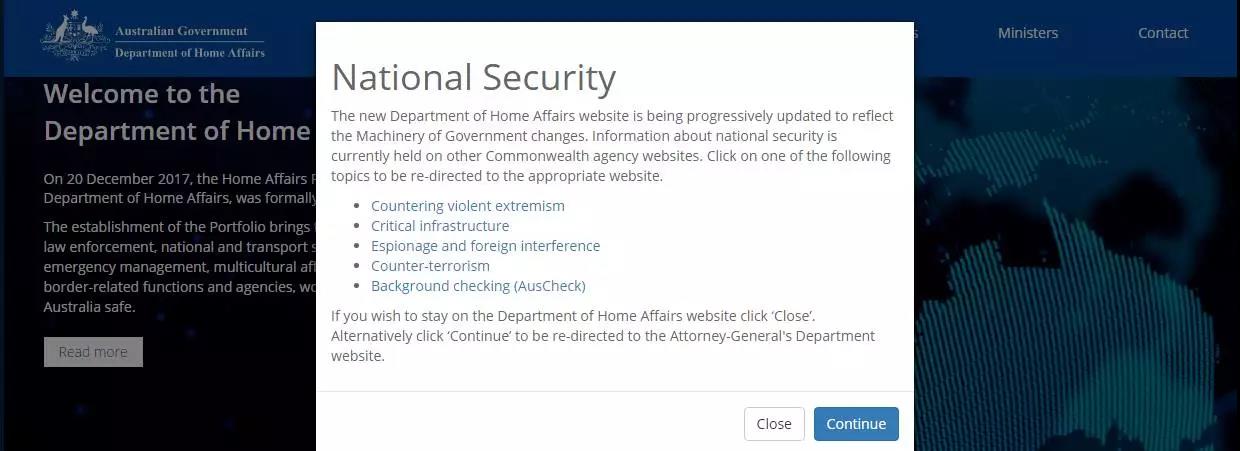Screen dimensions: 1240x451
Task: Go to Espionage and foreign interference
Action: [485, 246]
